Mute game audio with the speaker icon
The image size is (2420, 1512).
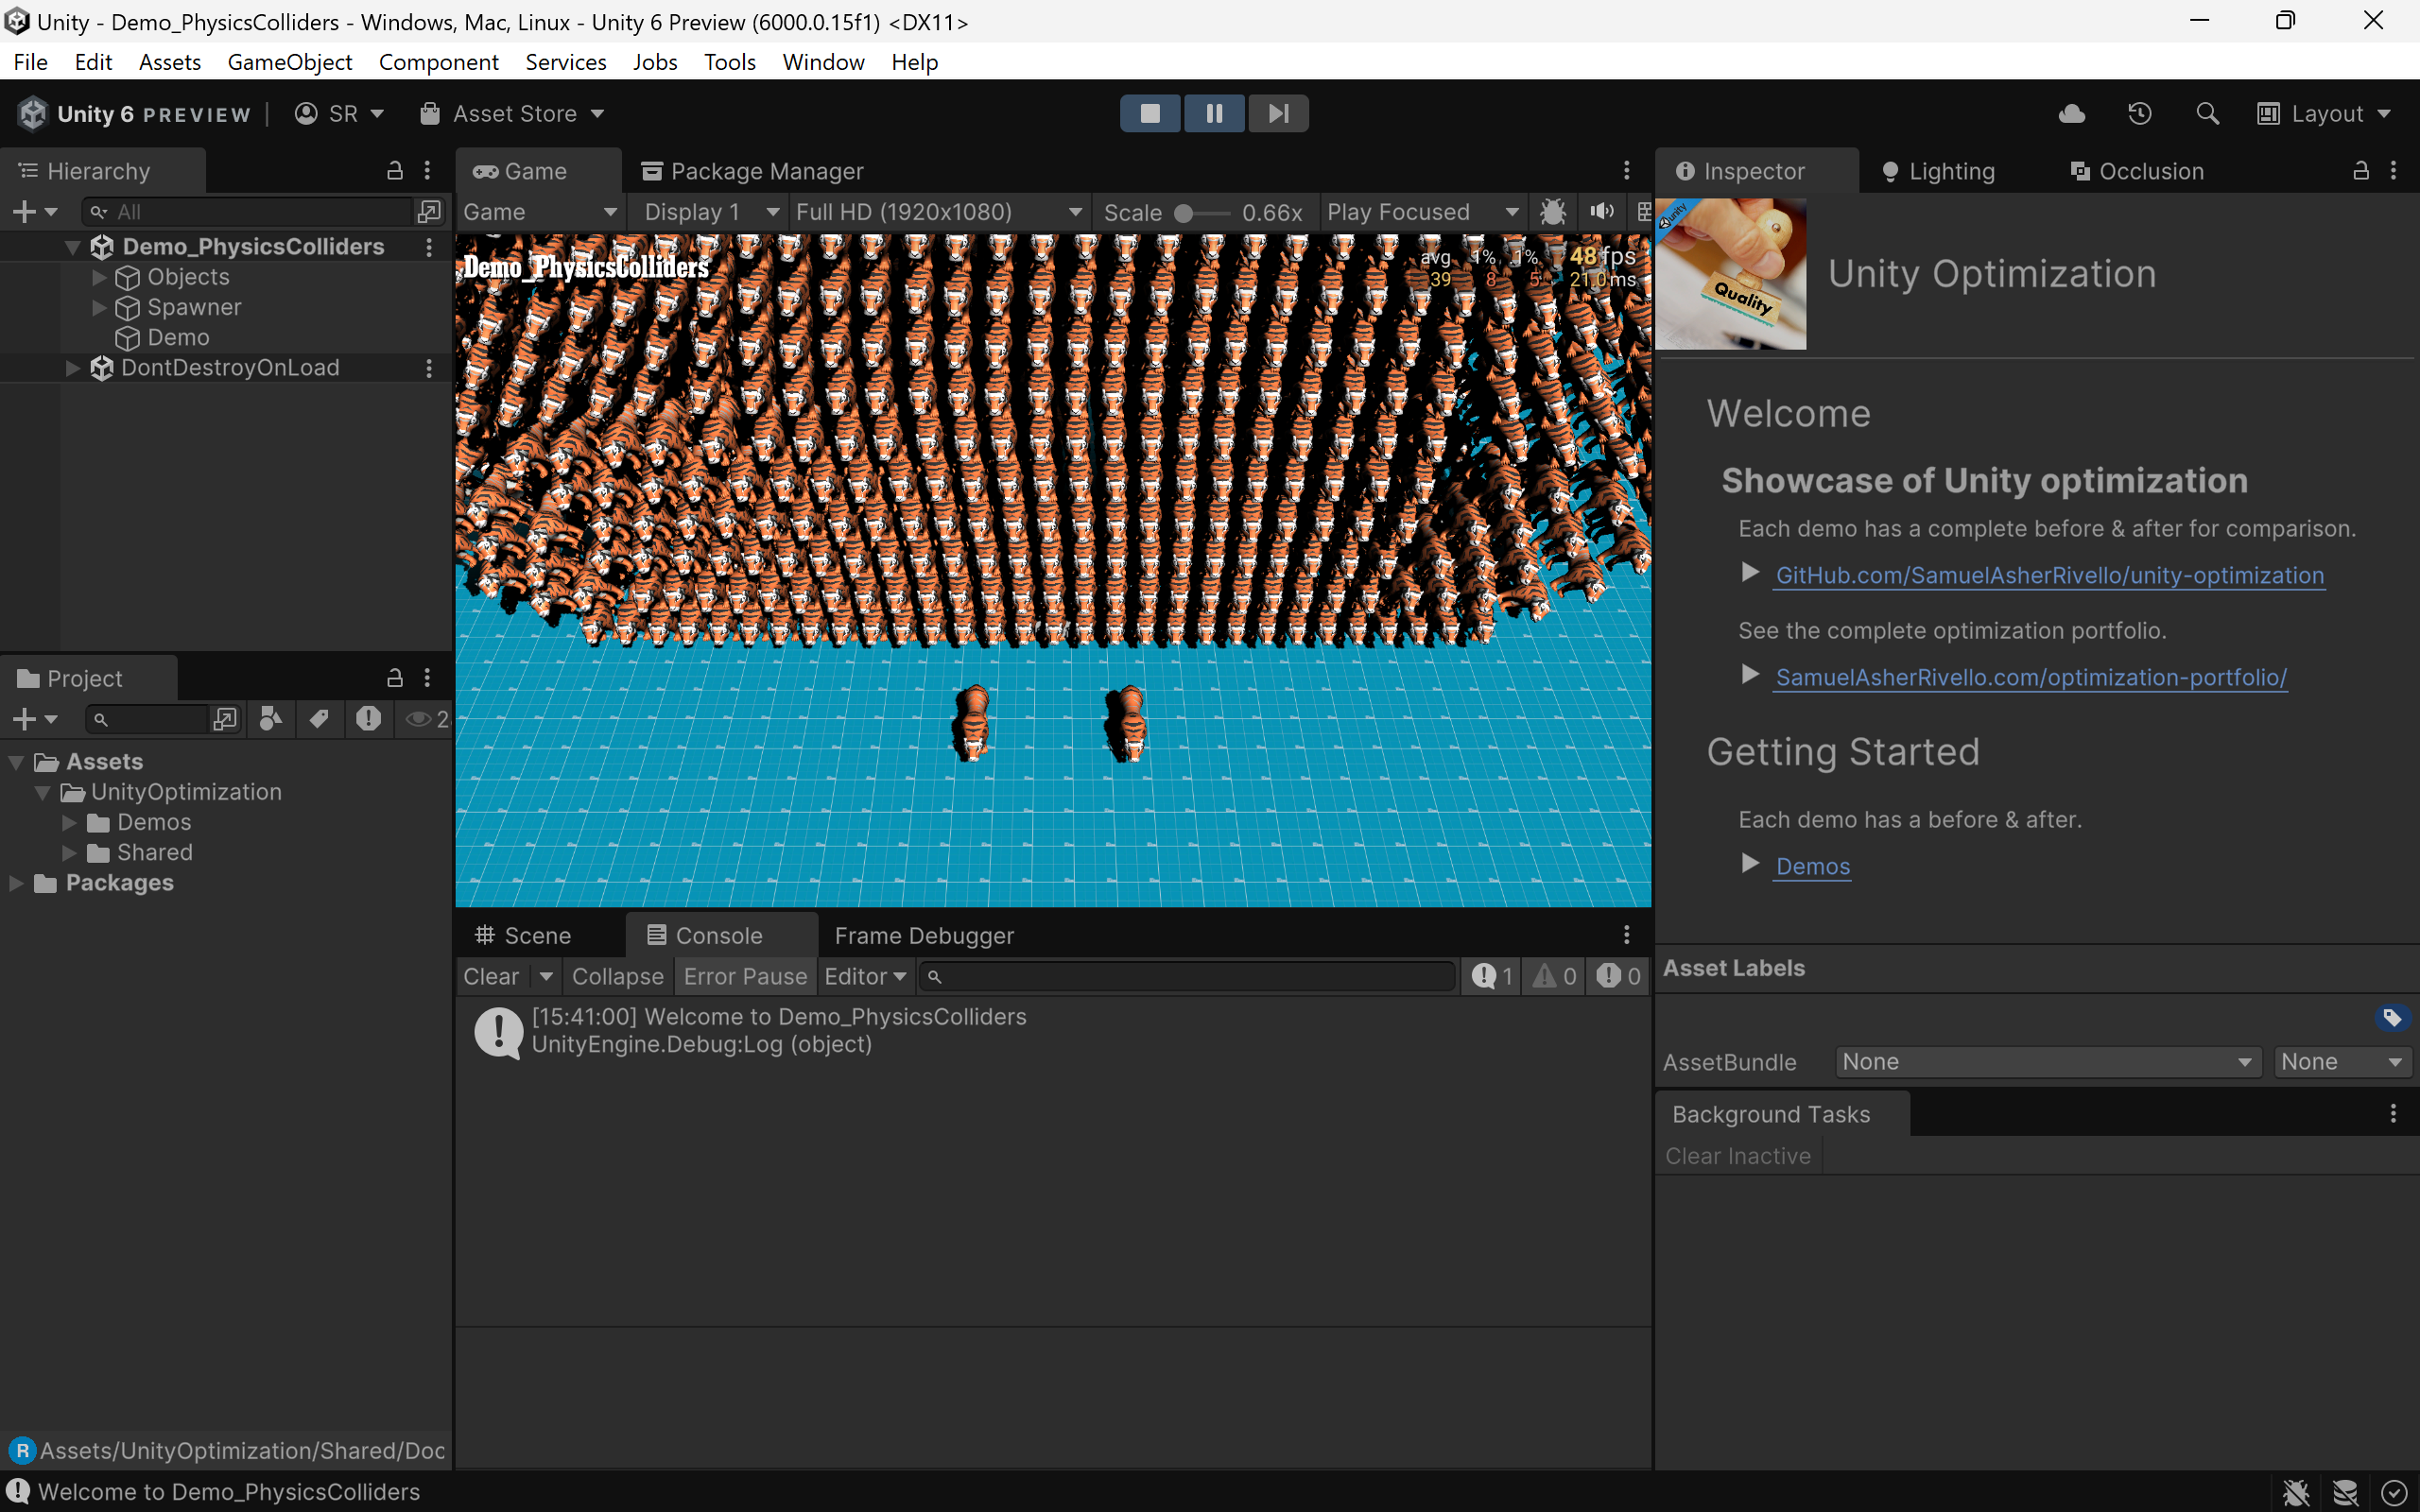coord(1601,212)
